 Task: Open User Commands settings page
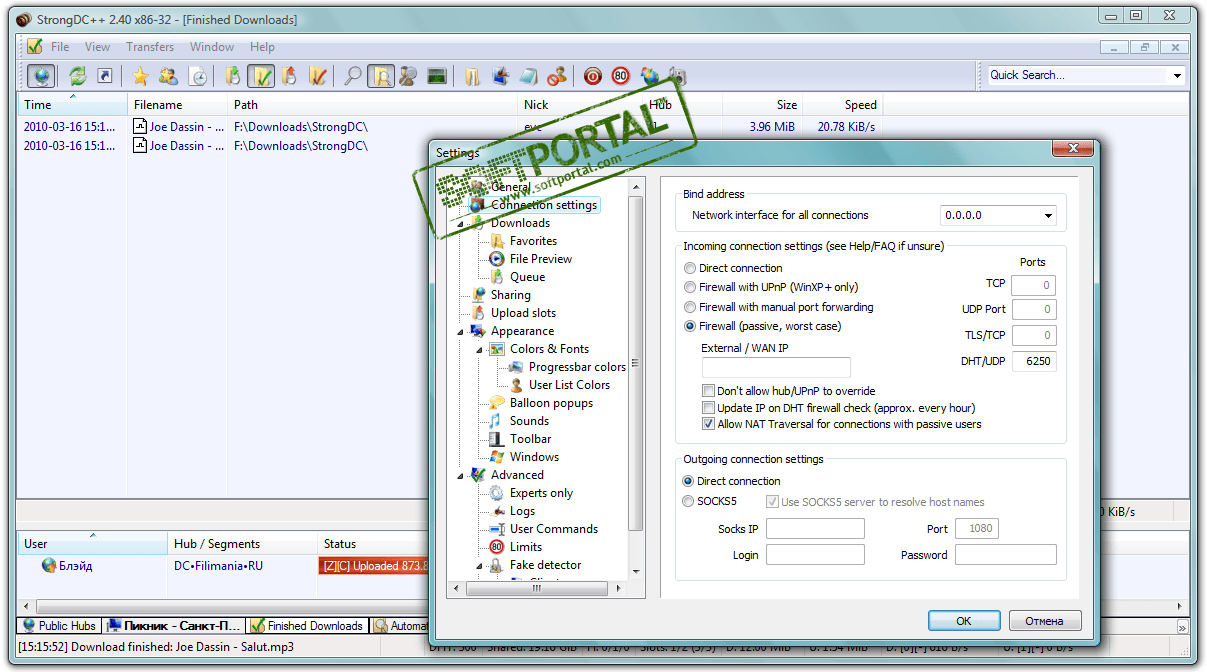(x=554, y=529)
